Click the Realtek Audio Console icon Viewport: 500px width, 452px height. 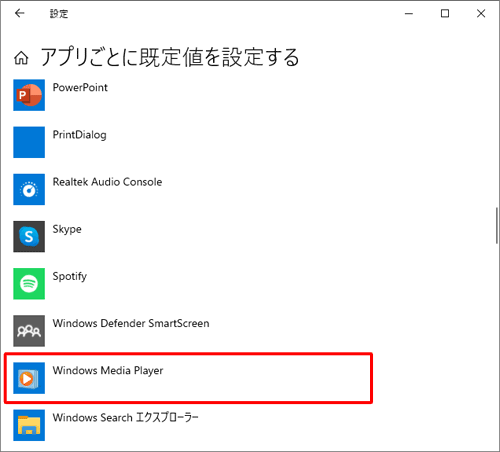click(29, 189)
